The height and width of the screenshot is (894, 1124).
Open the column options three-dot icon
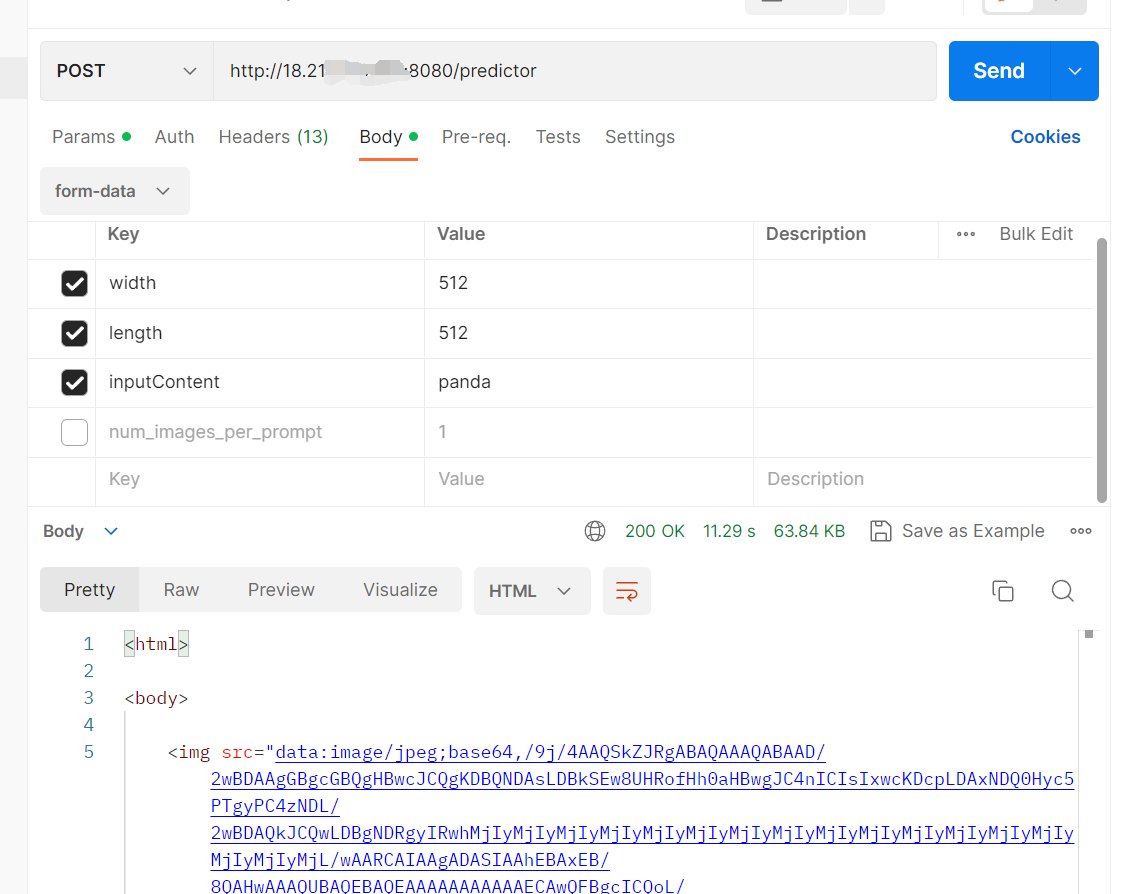966,234
